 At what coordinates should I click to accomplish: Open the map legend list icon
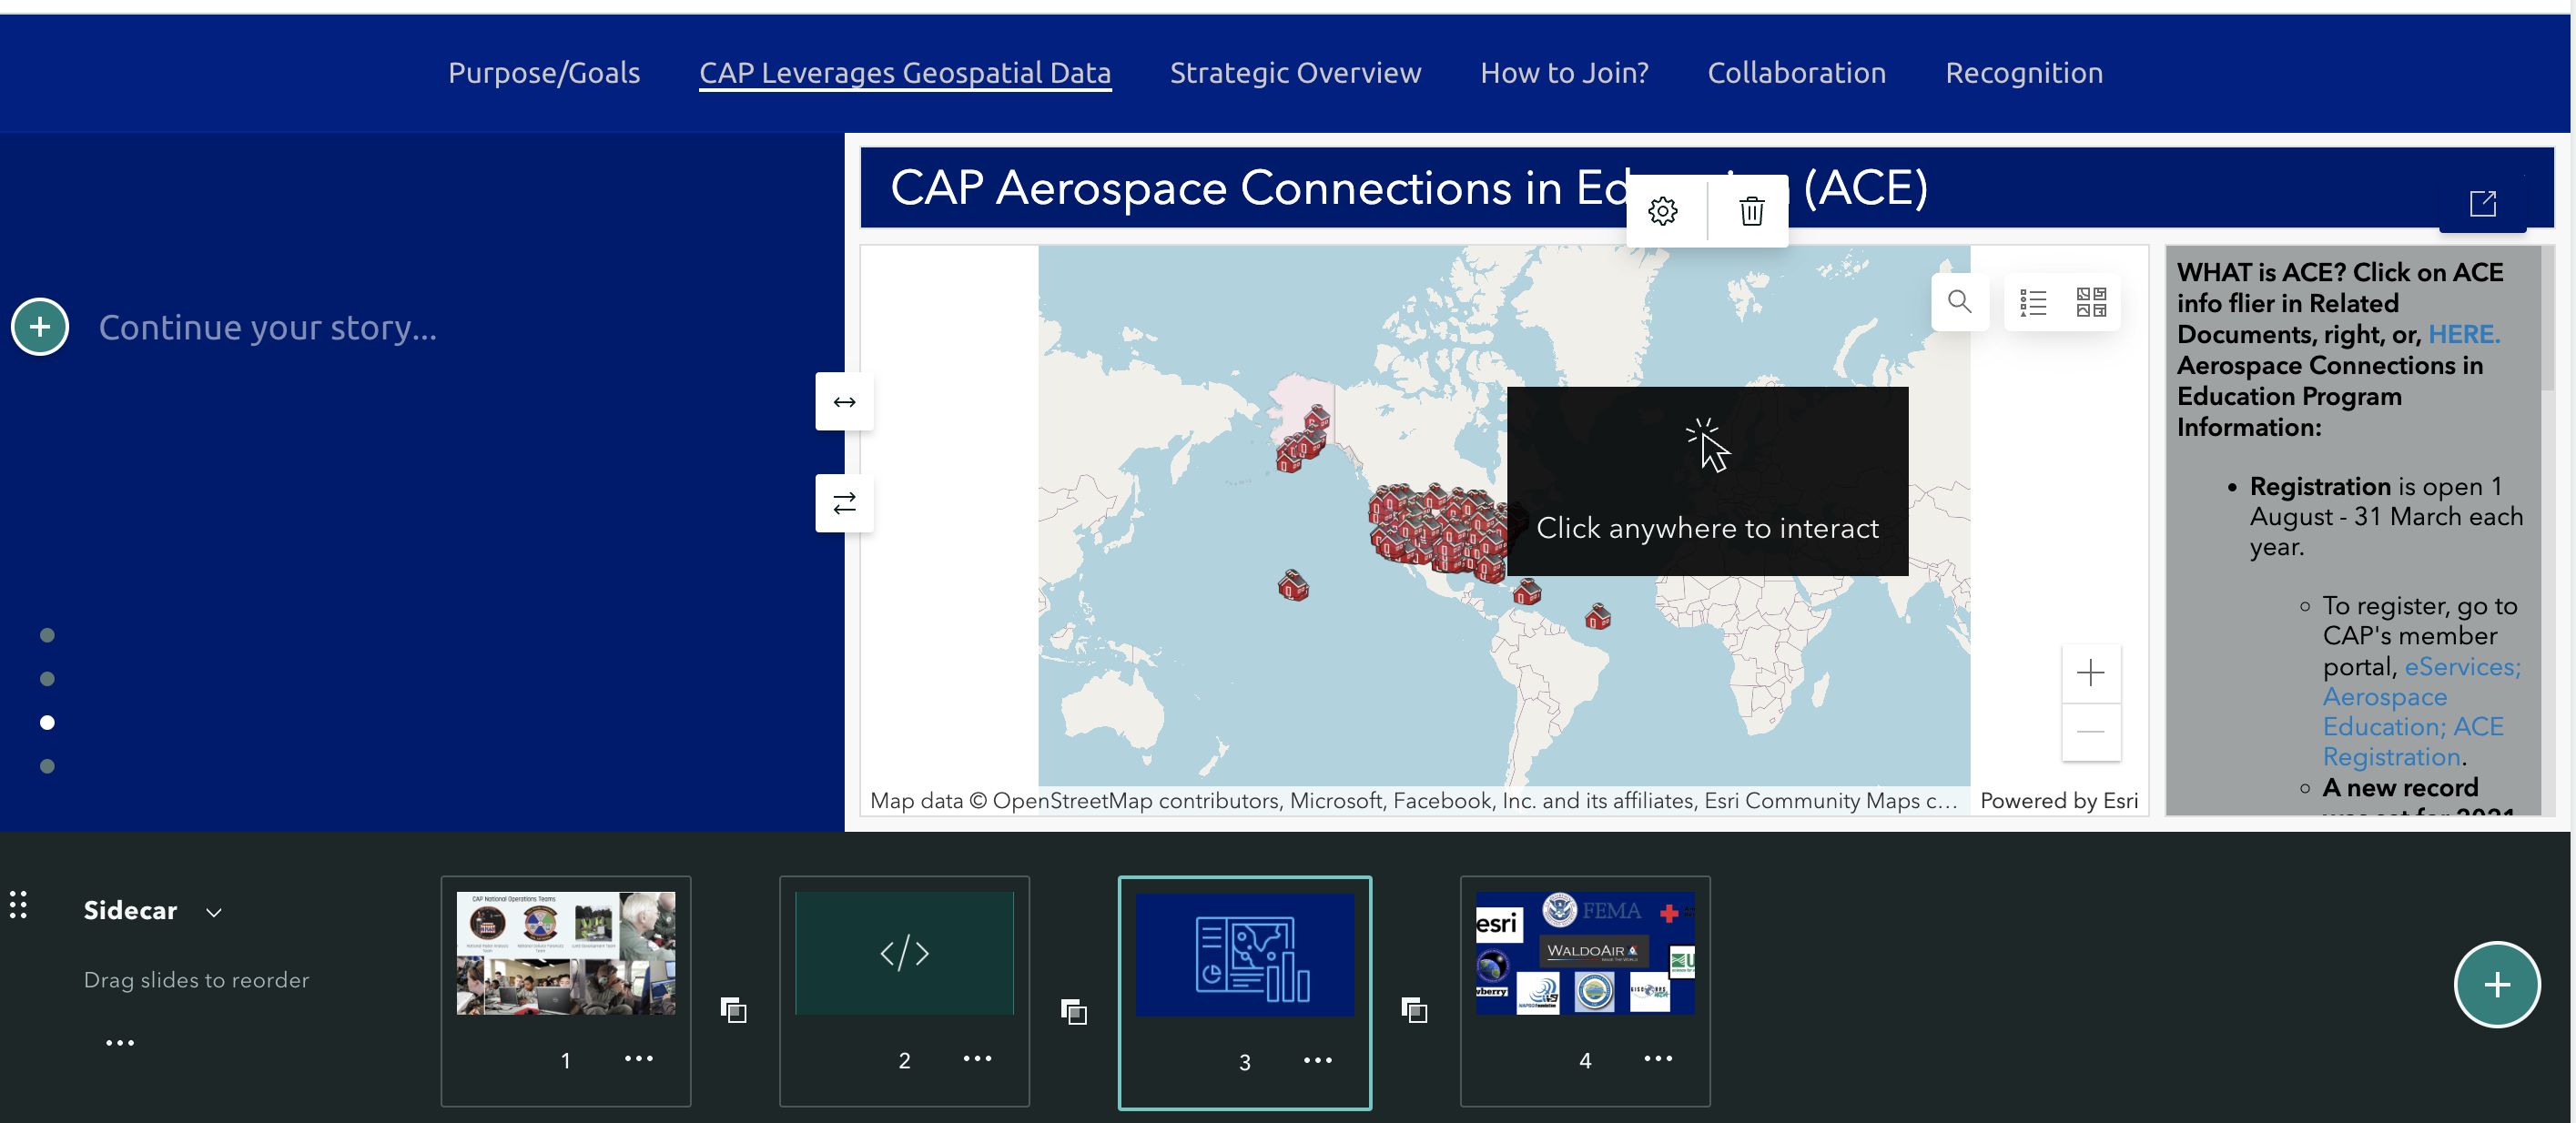point(2033,302)
